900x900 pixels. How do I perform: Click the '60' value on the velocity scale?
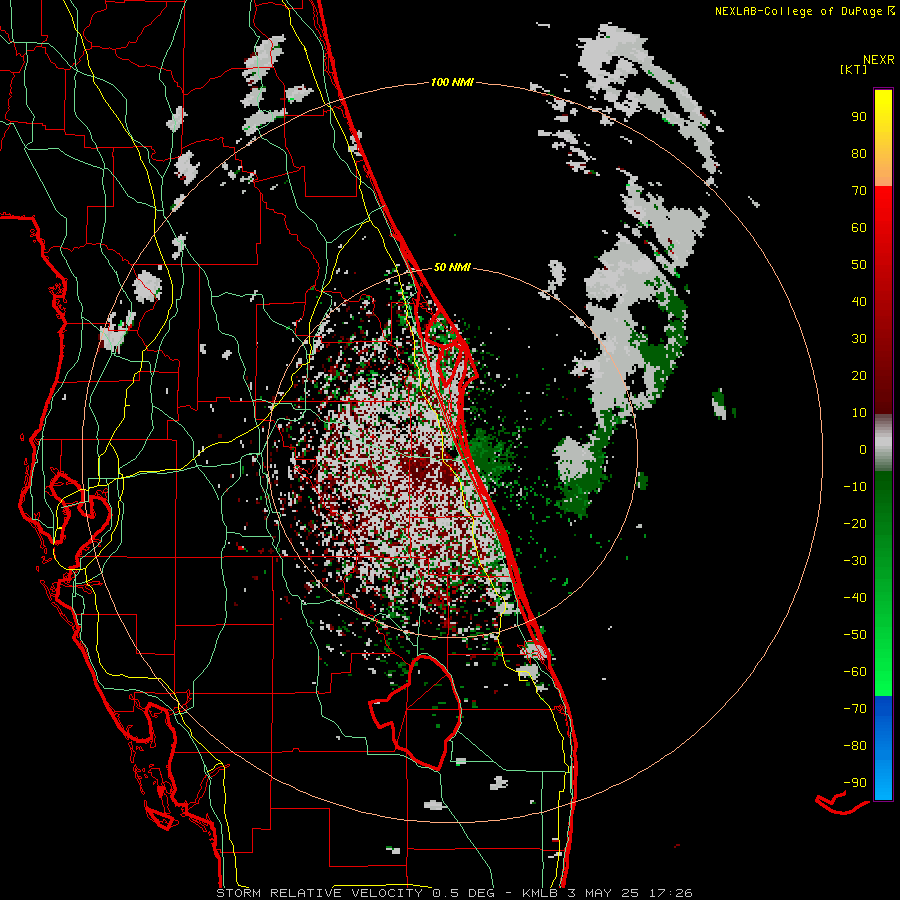pyautogui.click(x=859, y=227)
